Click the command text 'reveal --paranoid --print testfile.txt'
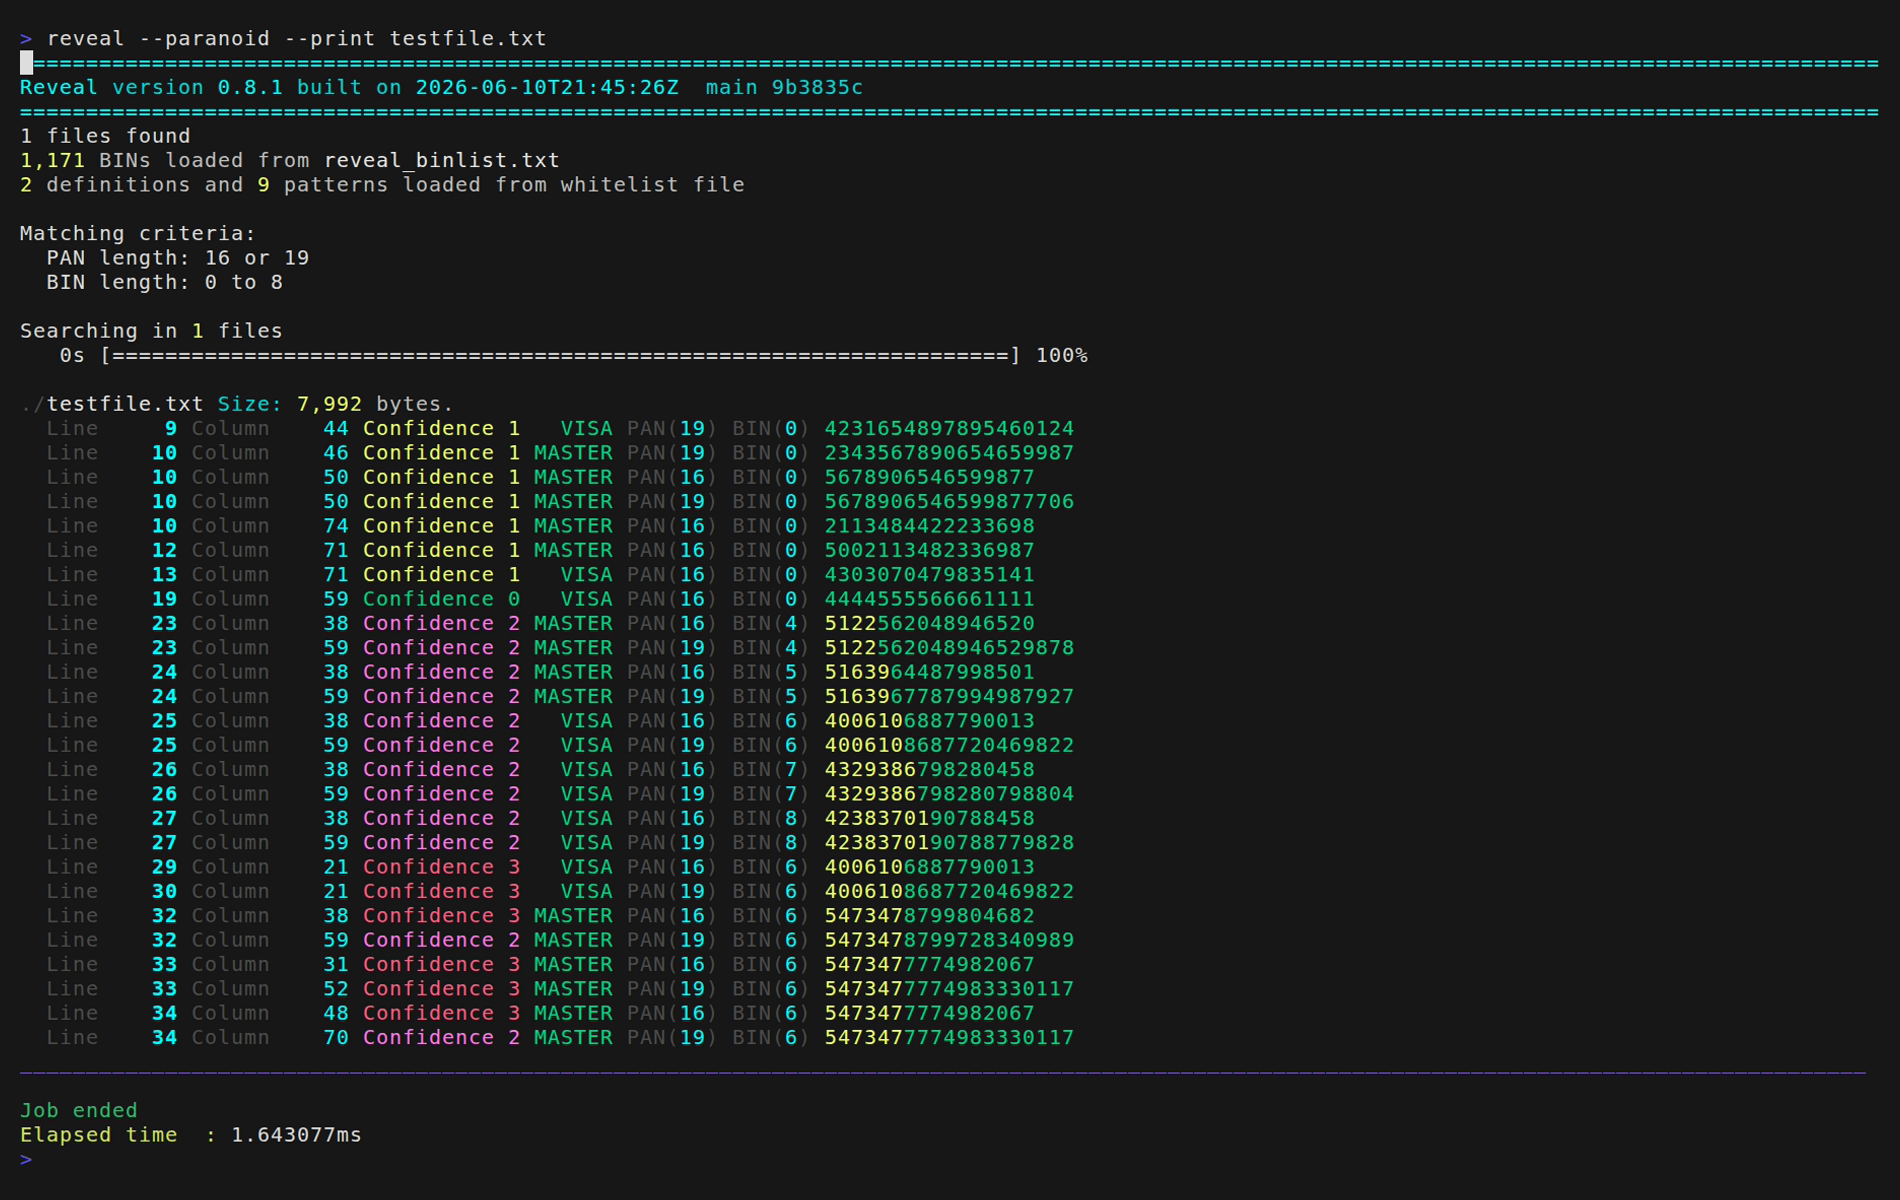The width and height of the screenshot is (1900, 1200). 296,39
